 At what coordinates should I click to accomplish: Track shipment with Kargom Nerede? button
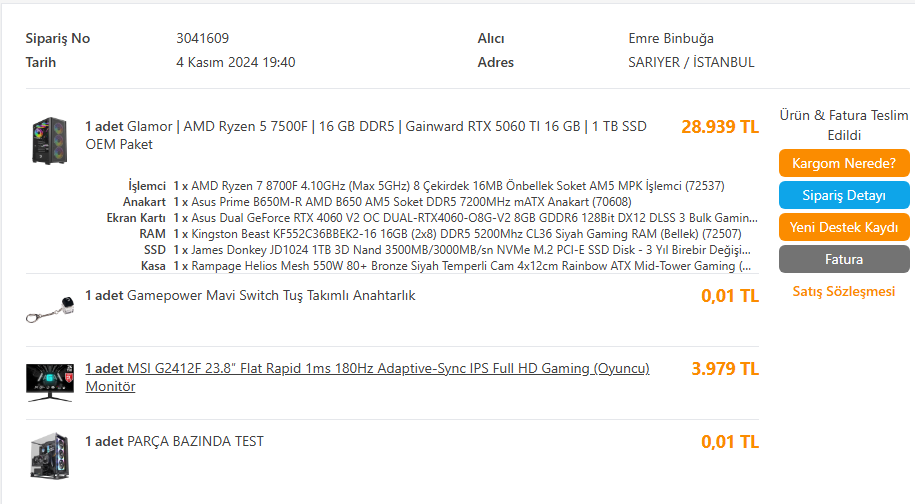coord(844,163)
